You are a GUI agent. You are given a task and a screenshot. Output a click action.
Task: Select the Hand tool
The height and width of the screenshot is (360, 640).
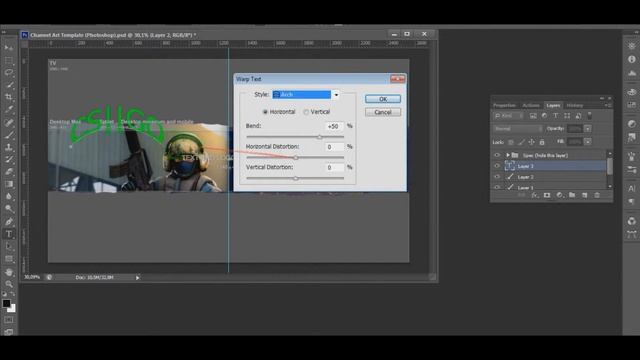pos(9,272)
